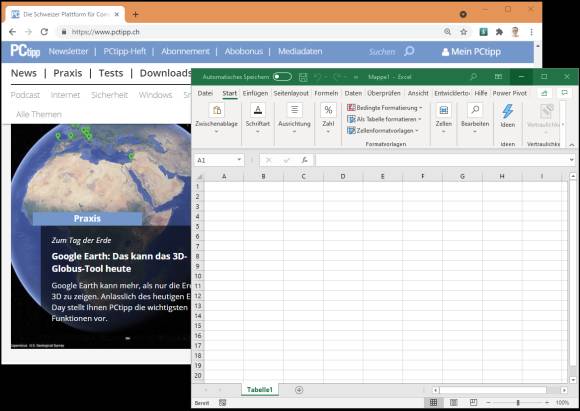580x411 pixels.
Task: Open the Überprüfen ribbon tab
Action: (x=384, y=93)
